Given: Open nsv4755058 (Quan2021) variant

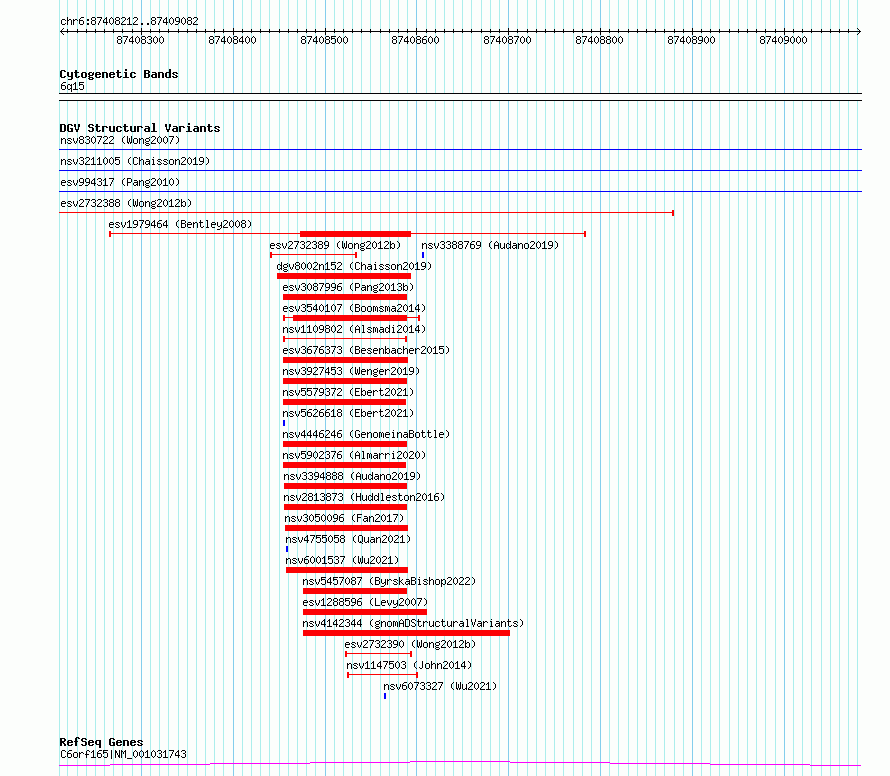Looking at the screenshot, I should coord(348,539).
